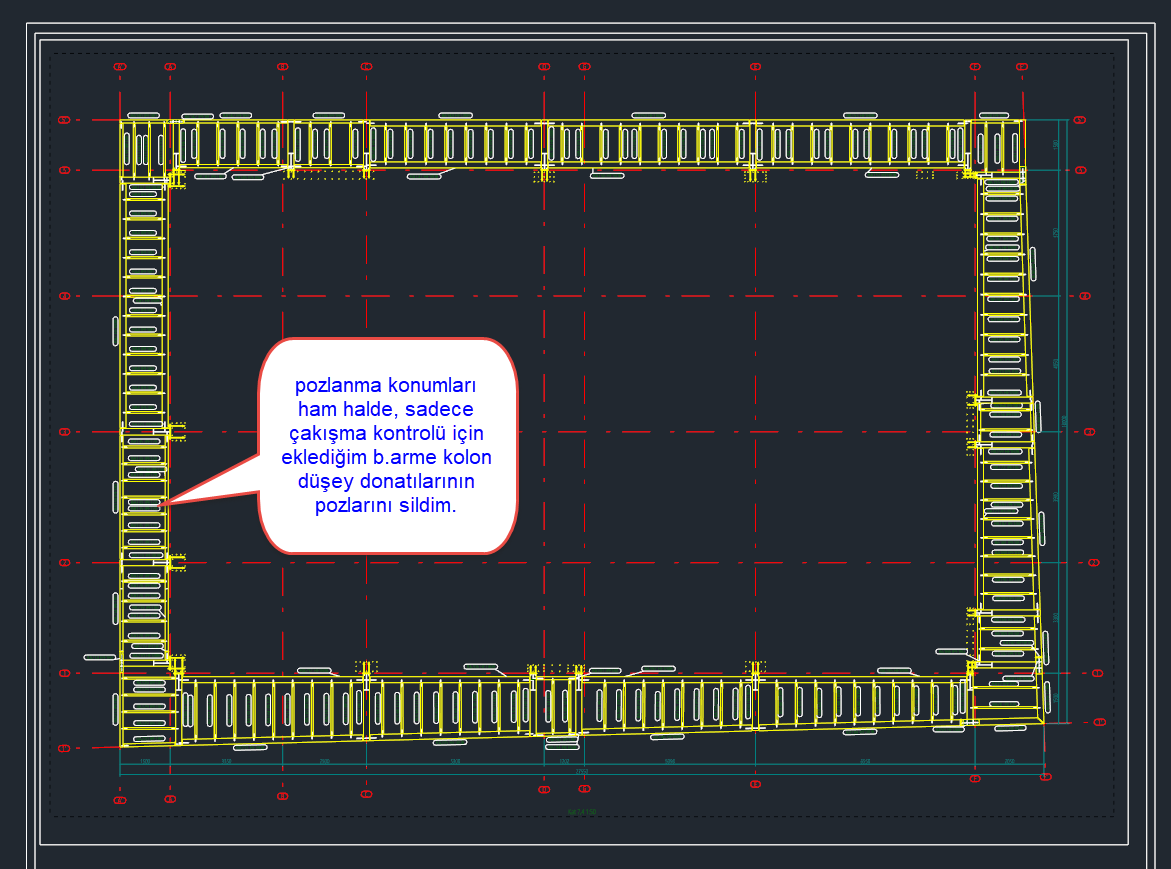The image size is (1171, 869).
Task: Pick the leftmost grid bubble in bottom row
Action: coord(120,800)
